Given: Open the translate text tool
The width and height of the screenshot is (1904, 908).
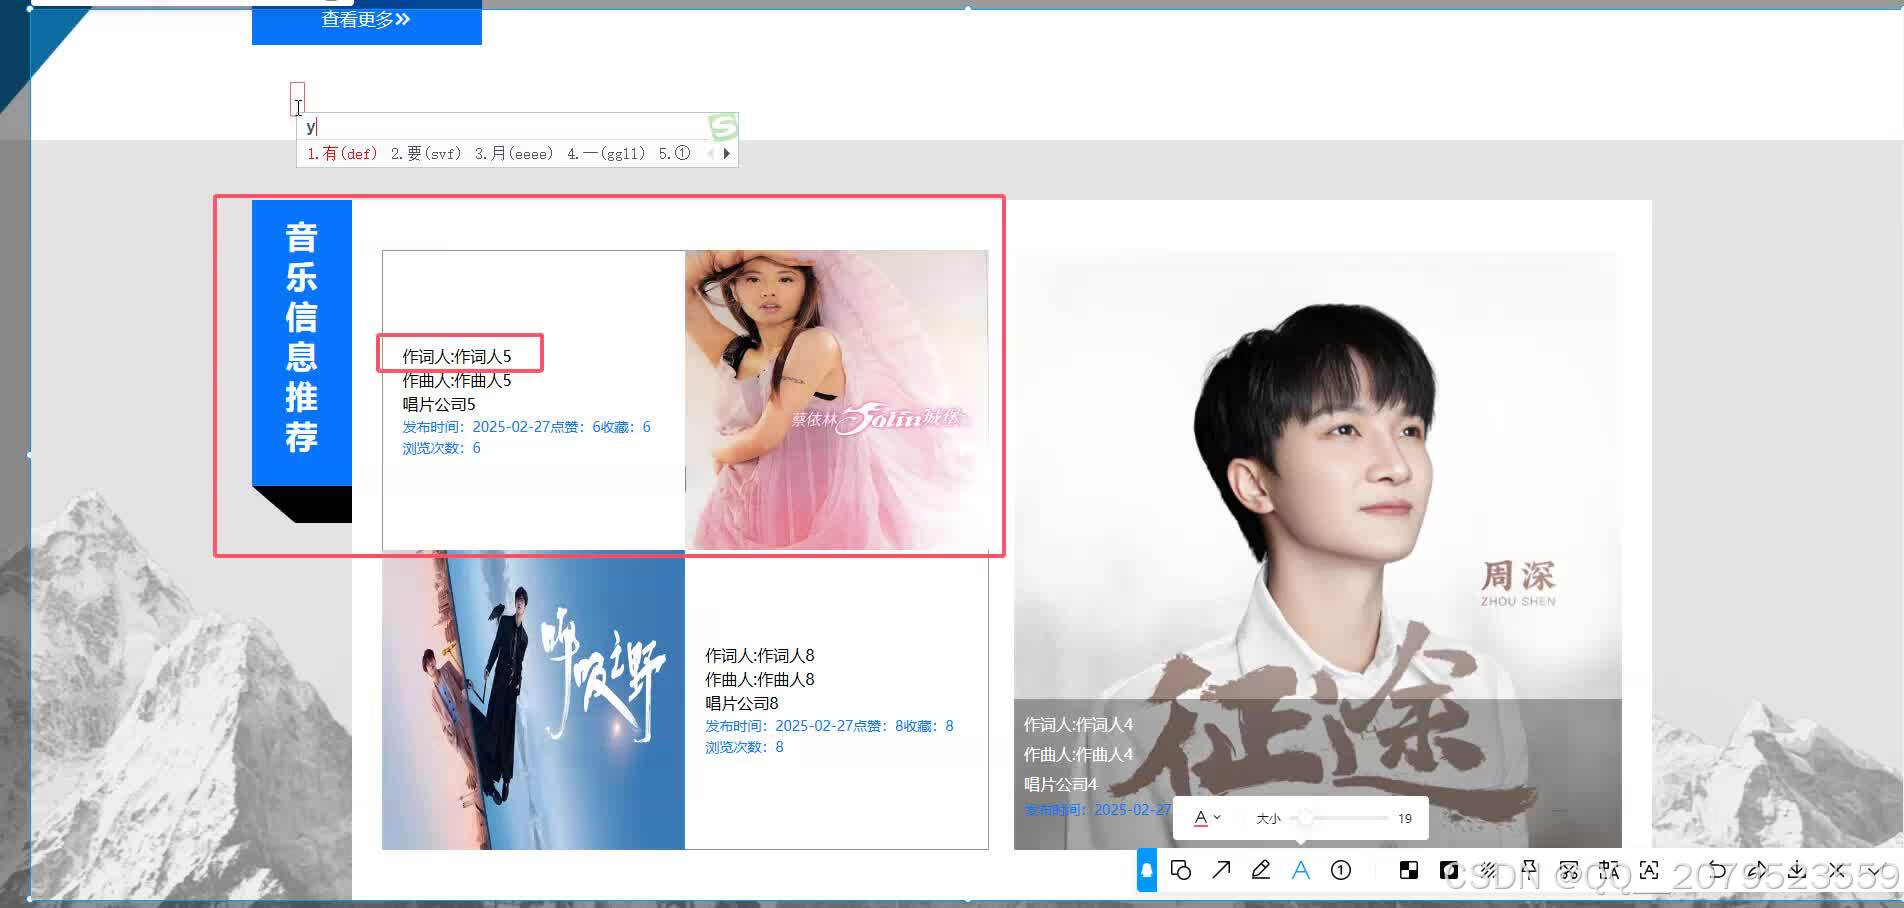Looking at the screenshot, I should click(1609, 870).
